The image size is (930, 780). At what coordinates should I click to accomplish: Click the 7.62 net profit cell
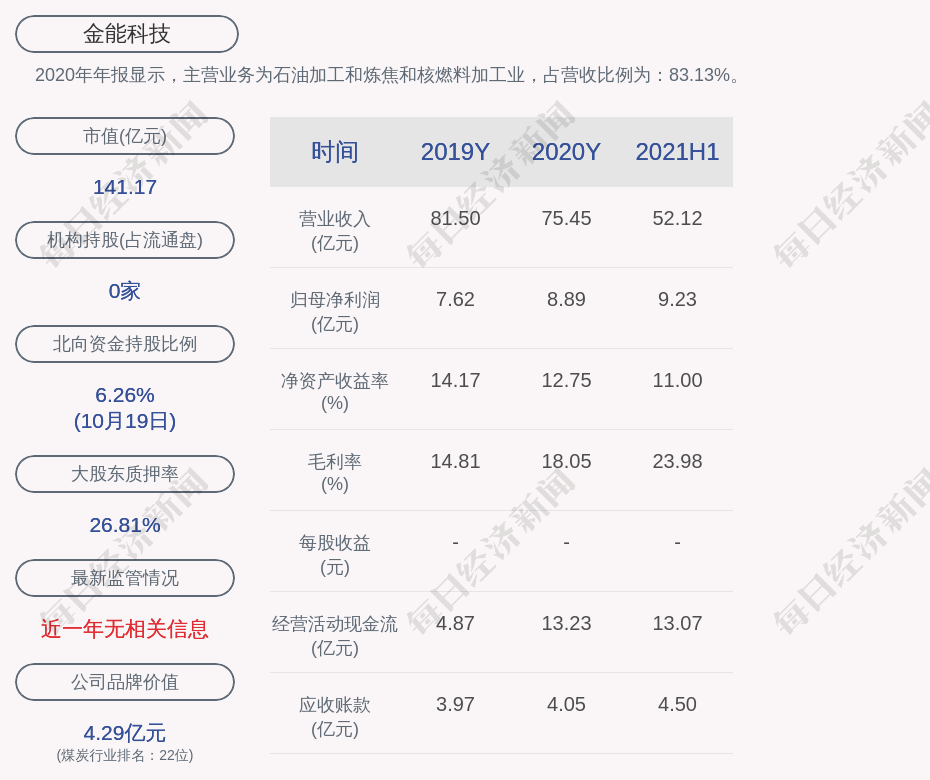pos(456,300)
